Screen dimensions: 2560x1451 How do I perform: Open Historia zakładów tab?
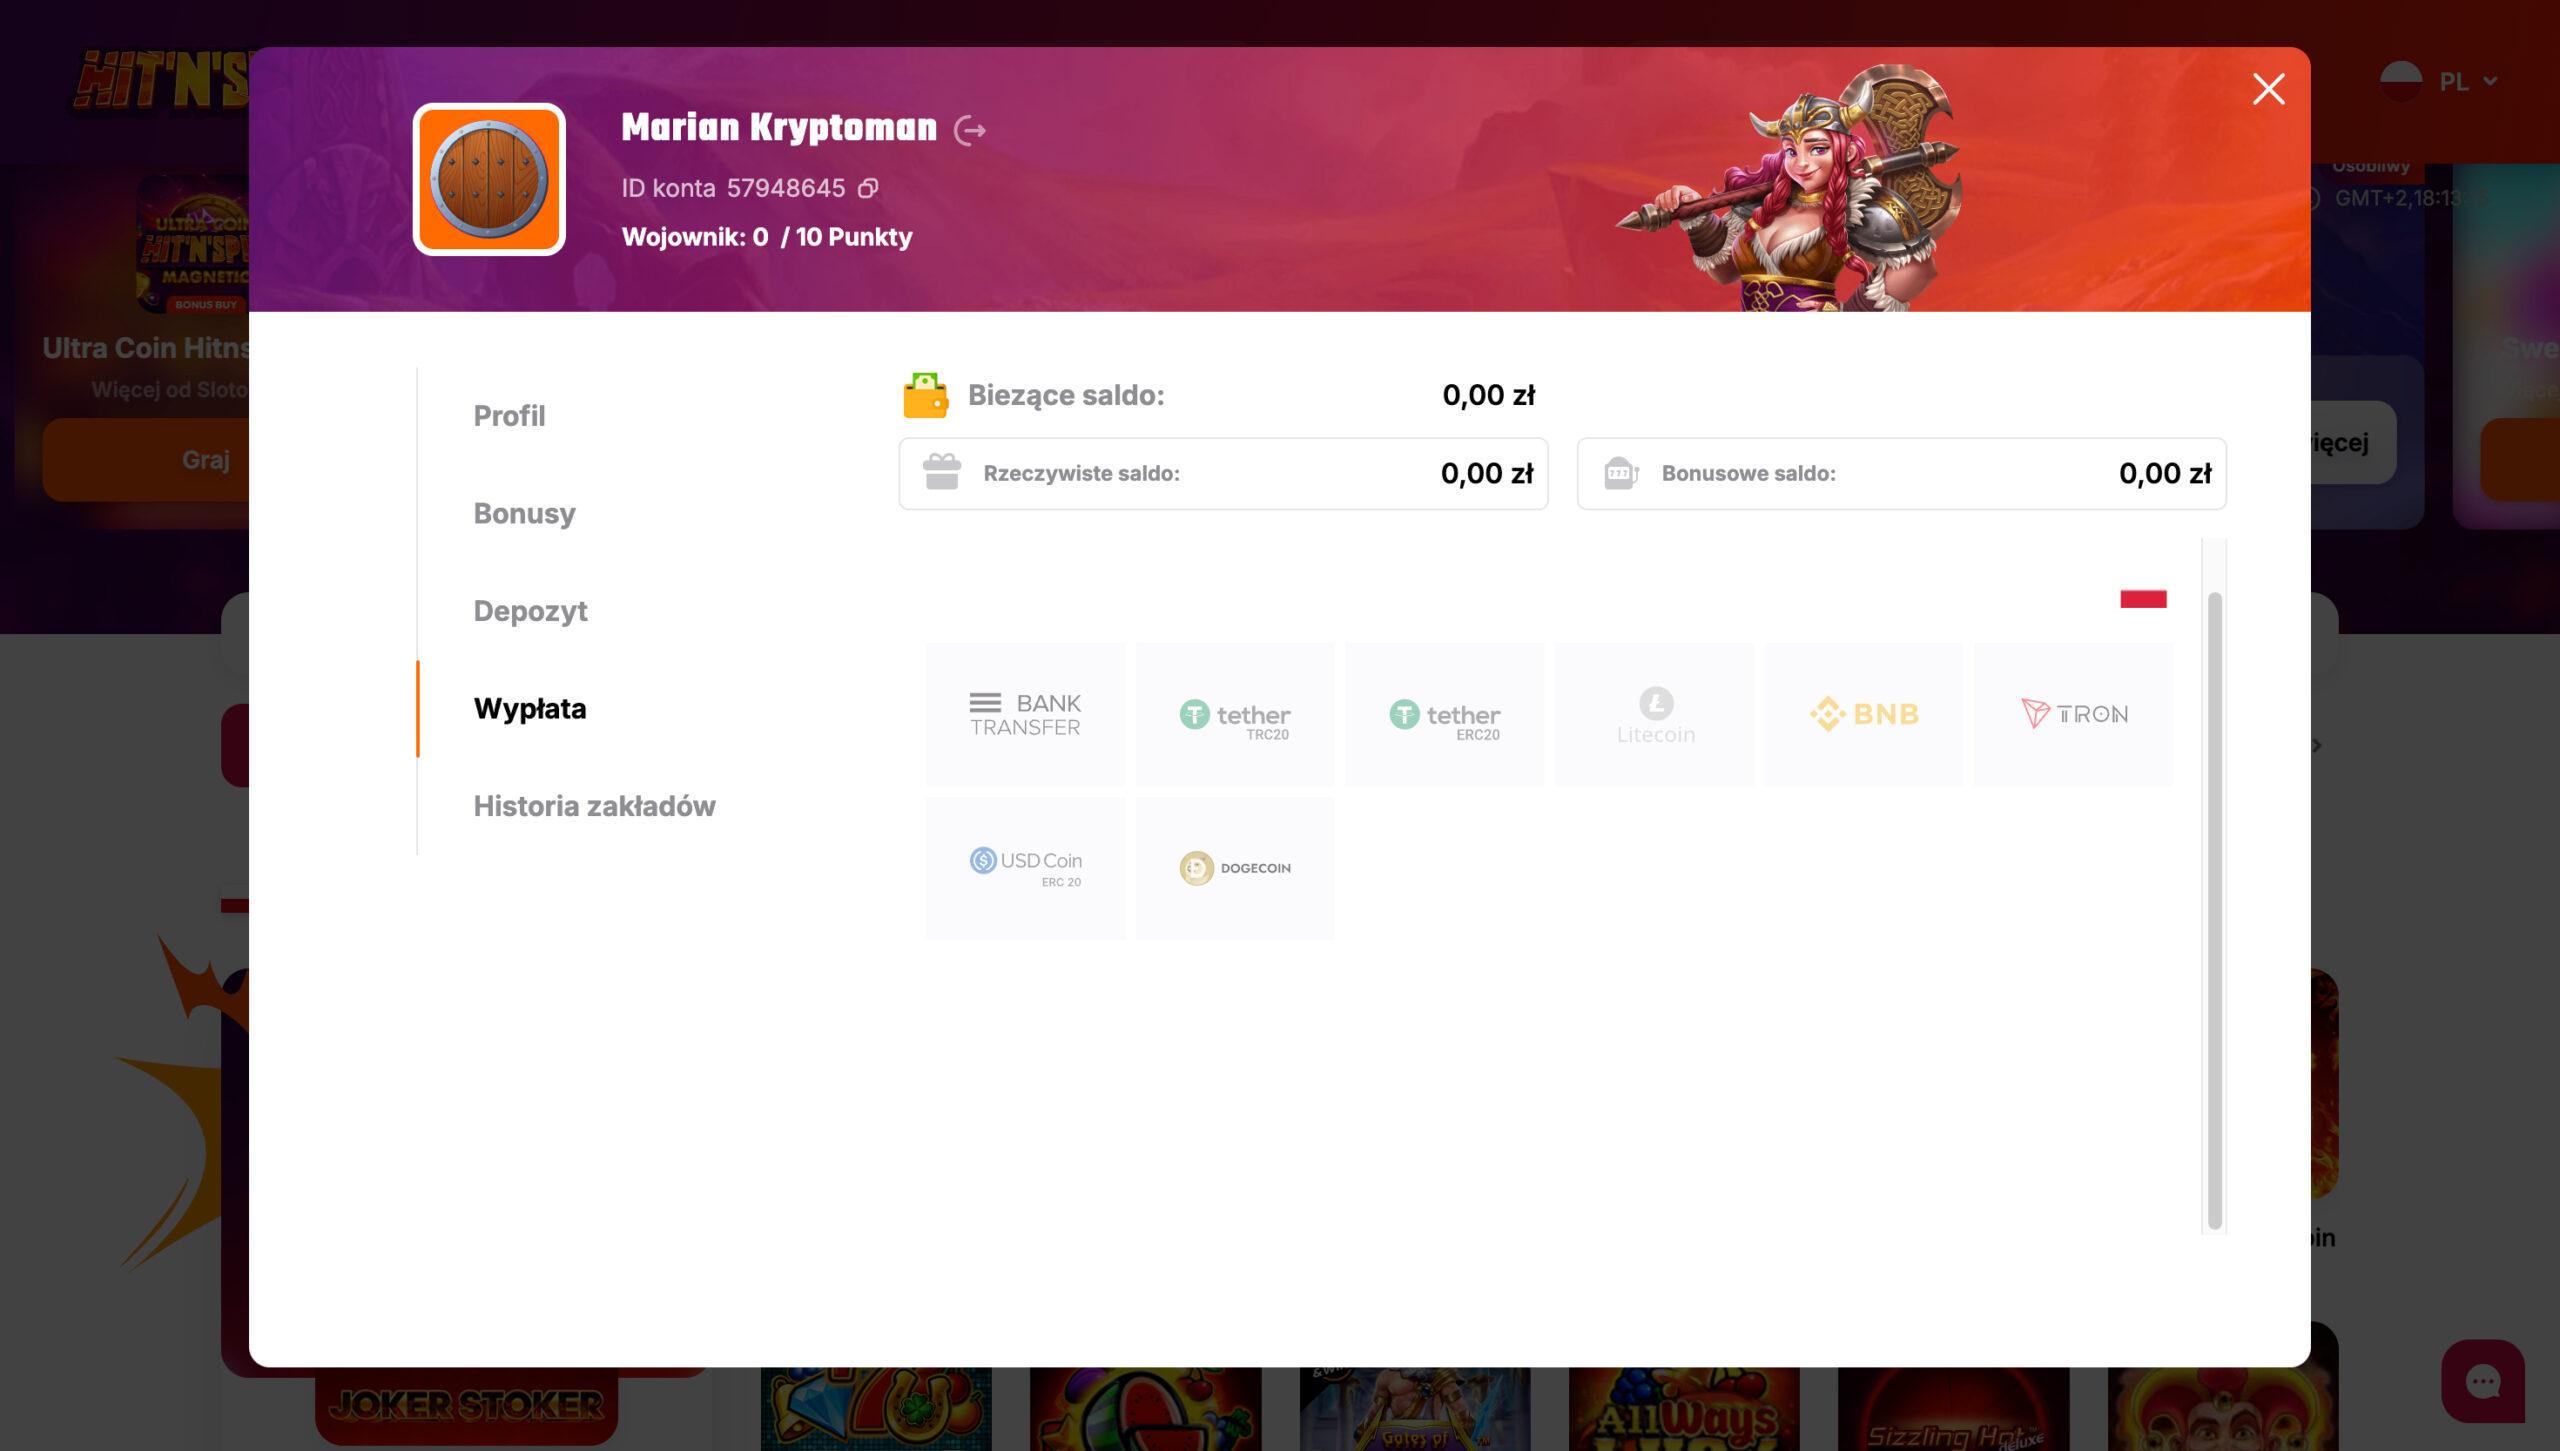(x=594, y=806)
